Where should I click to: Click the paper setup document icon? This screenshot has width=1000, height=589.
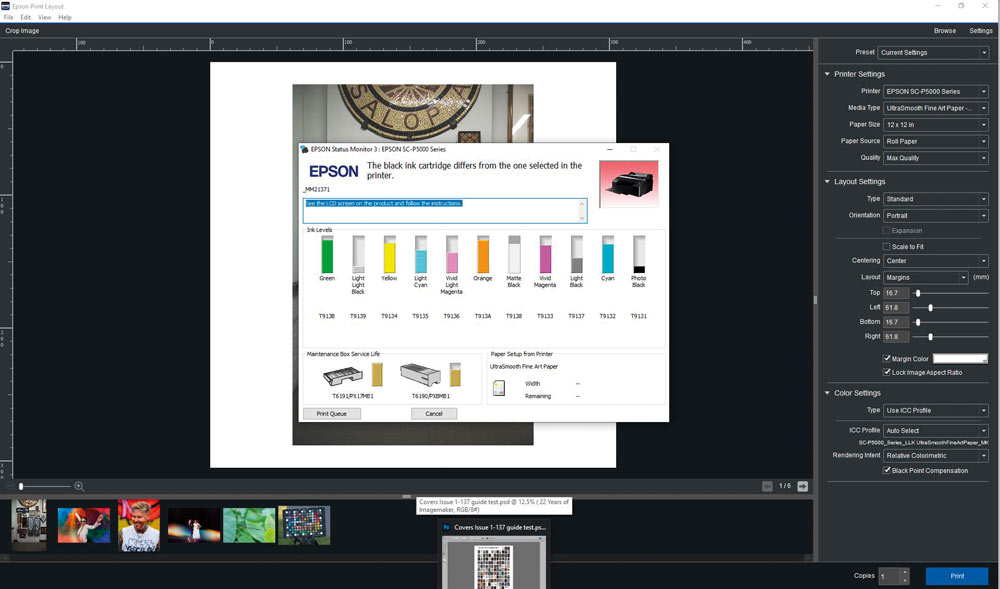coord(499,388)
